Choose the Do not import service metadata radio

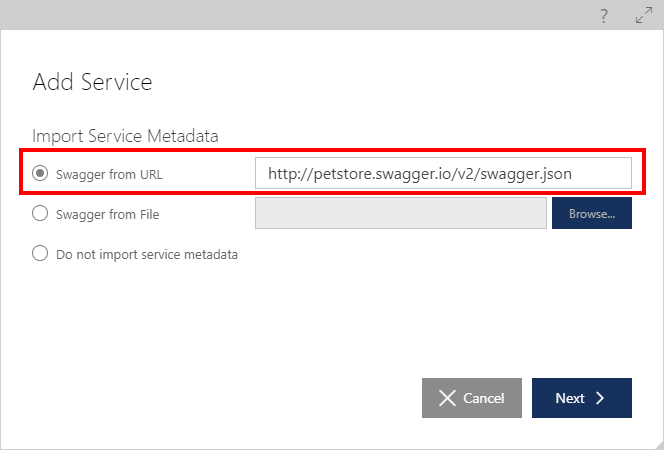pos(40,253)
